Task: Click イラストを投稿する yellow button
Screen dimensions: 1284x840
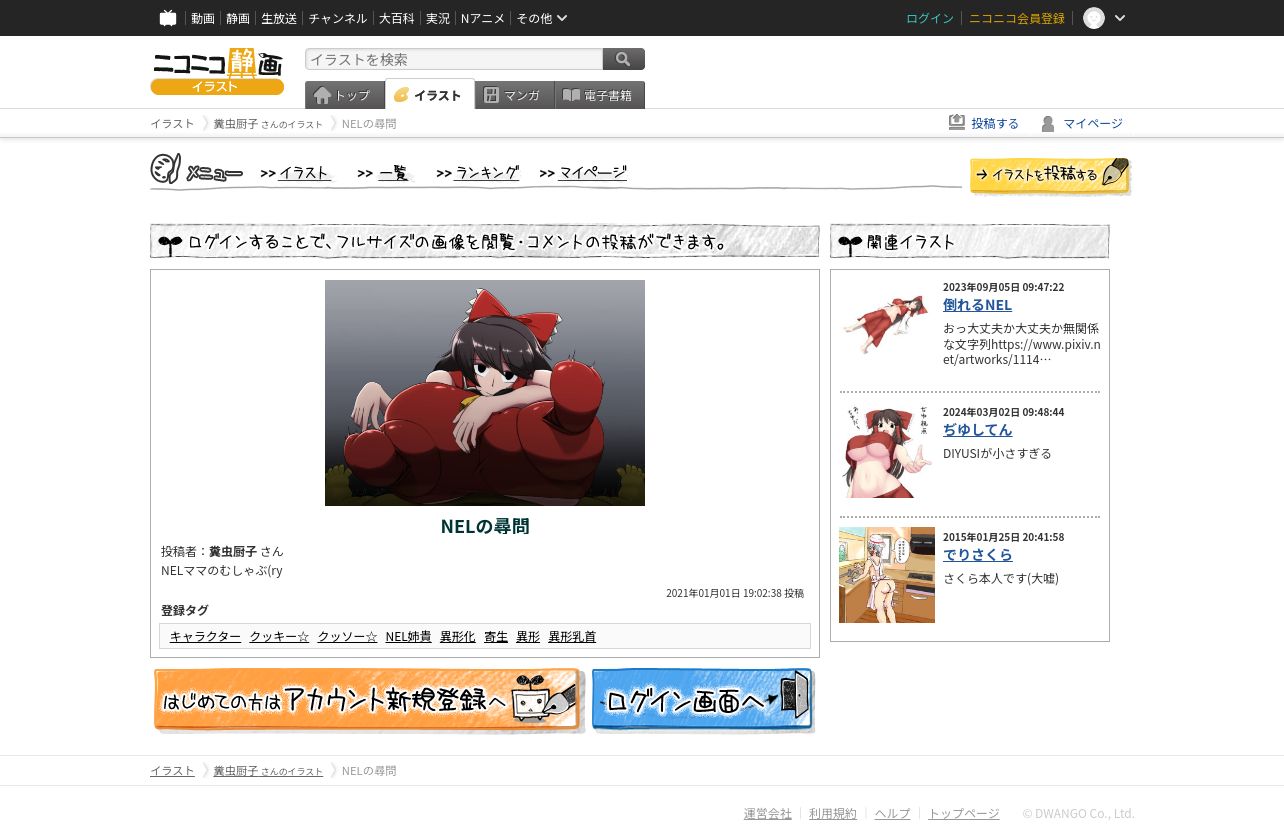Action: (x=1050, y=175)
